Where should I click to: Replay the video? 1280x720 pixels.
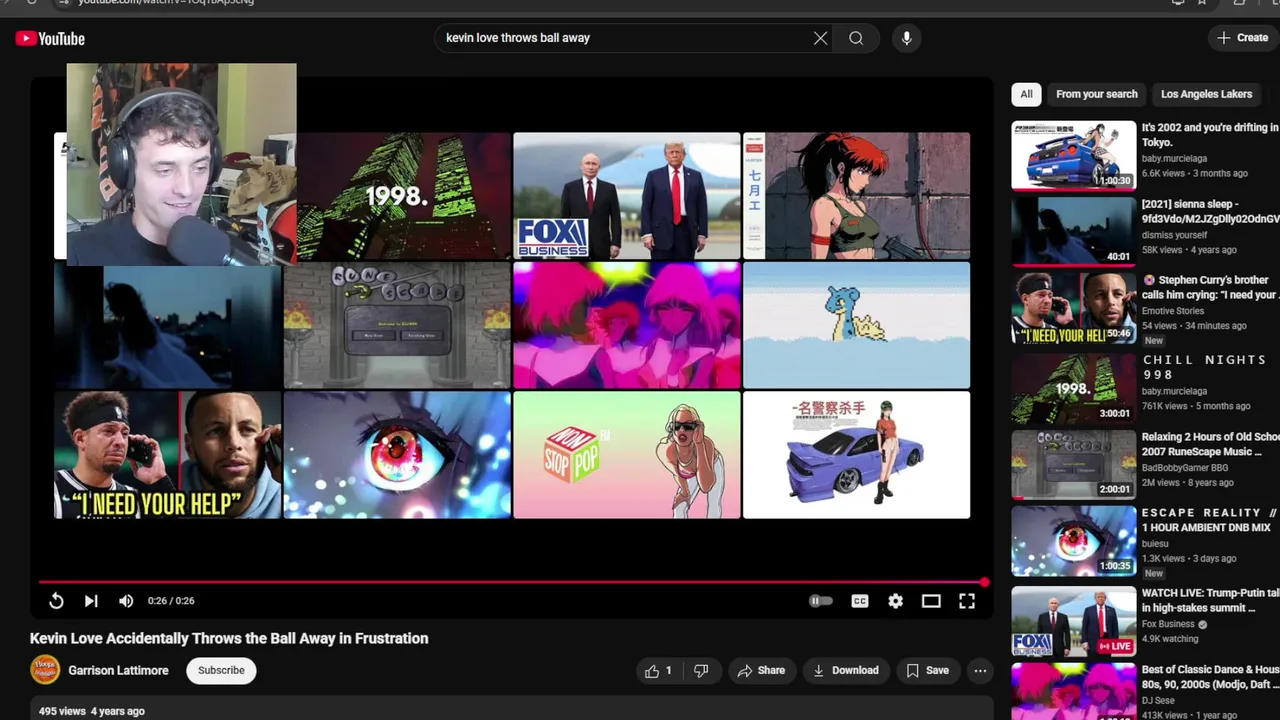(x=56, y=601)
